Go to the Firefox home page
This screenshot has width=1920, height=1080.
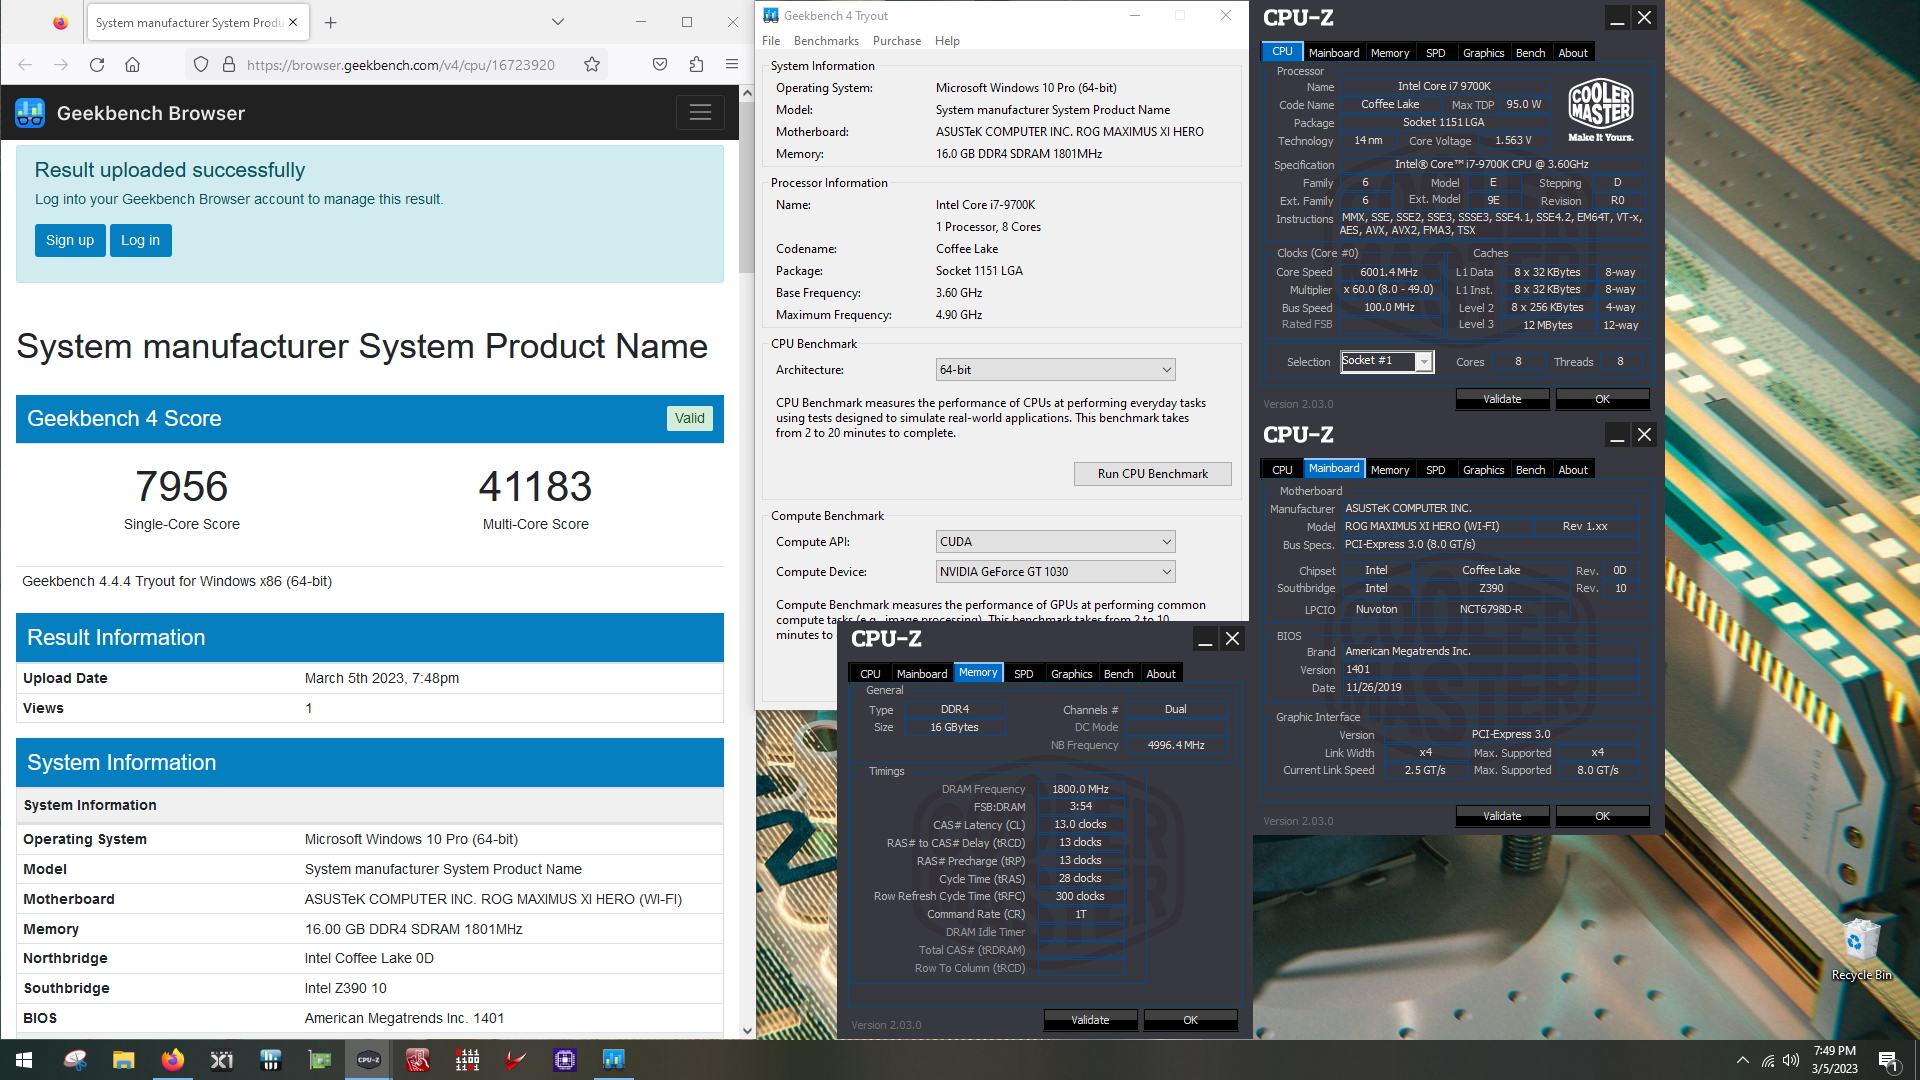click(132, 65)
